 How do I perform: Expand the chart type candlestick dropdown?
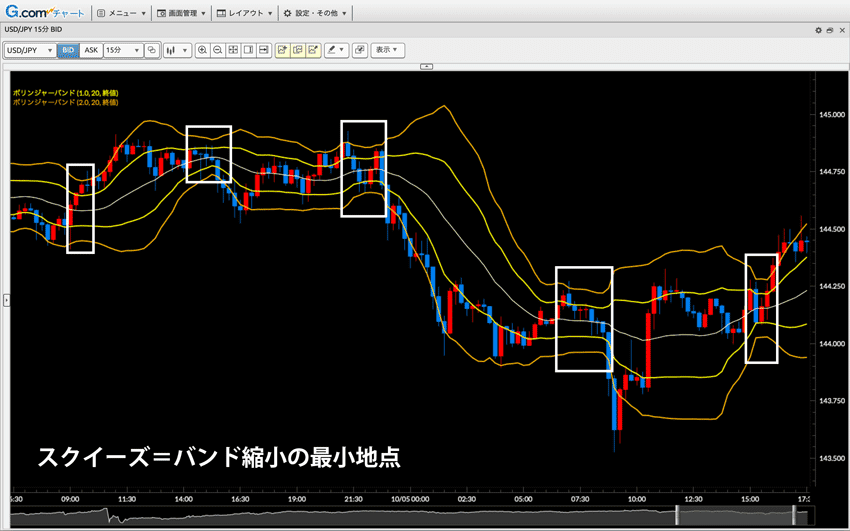[177, 49]
